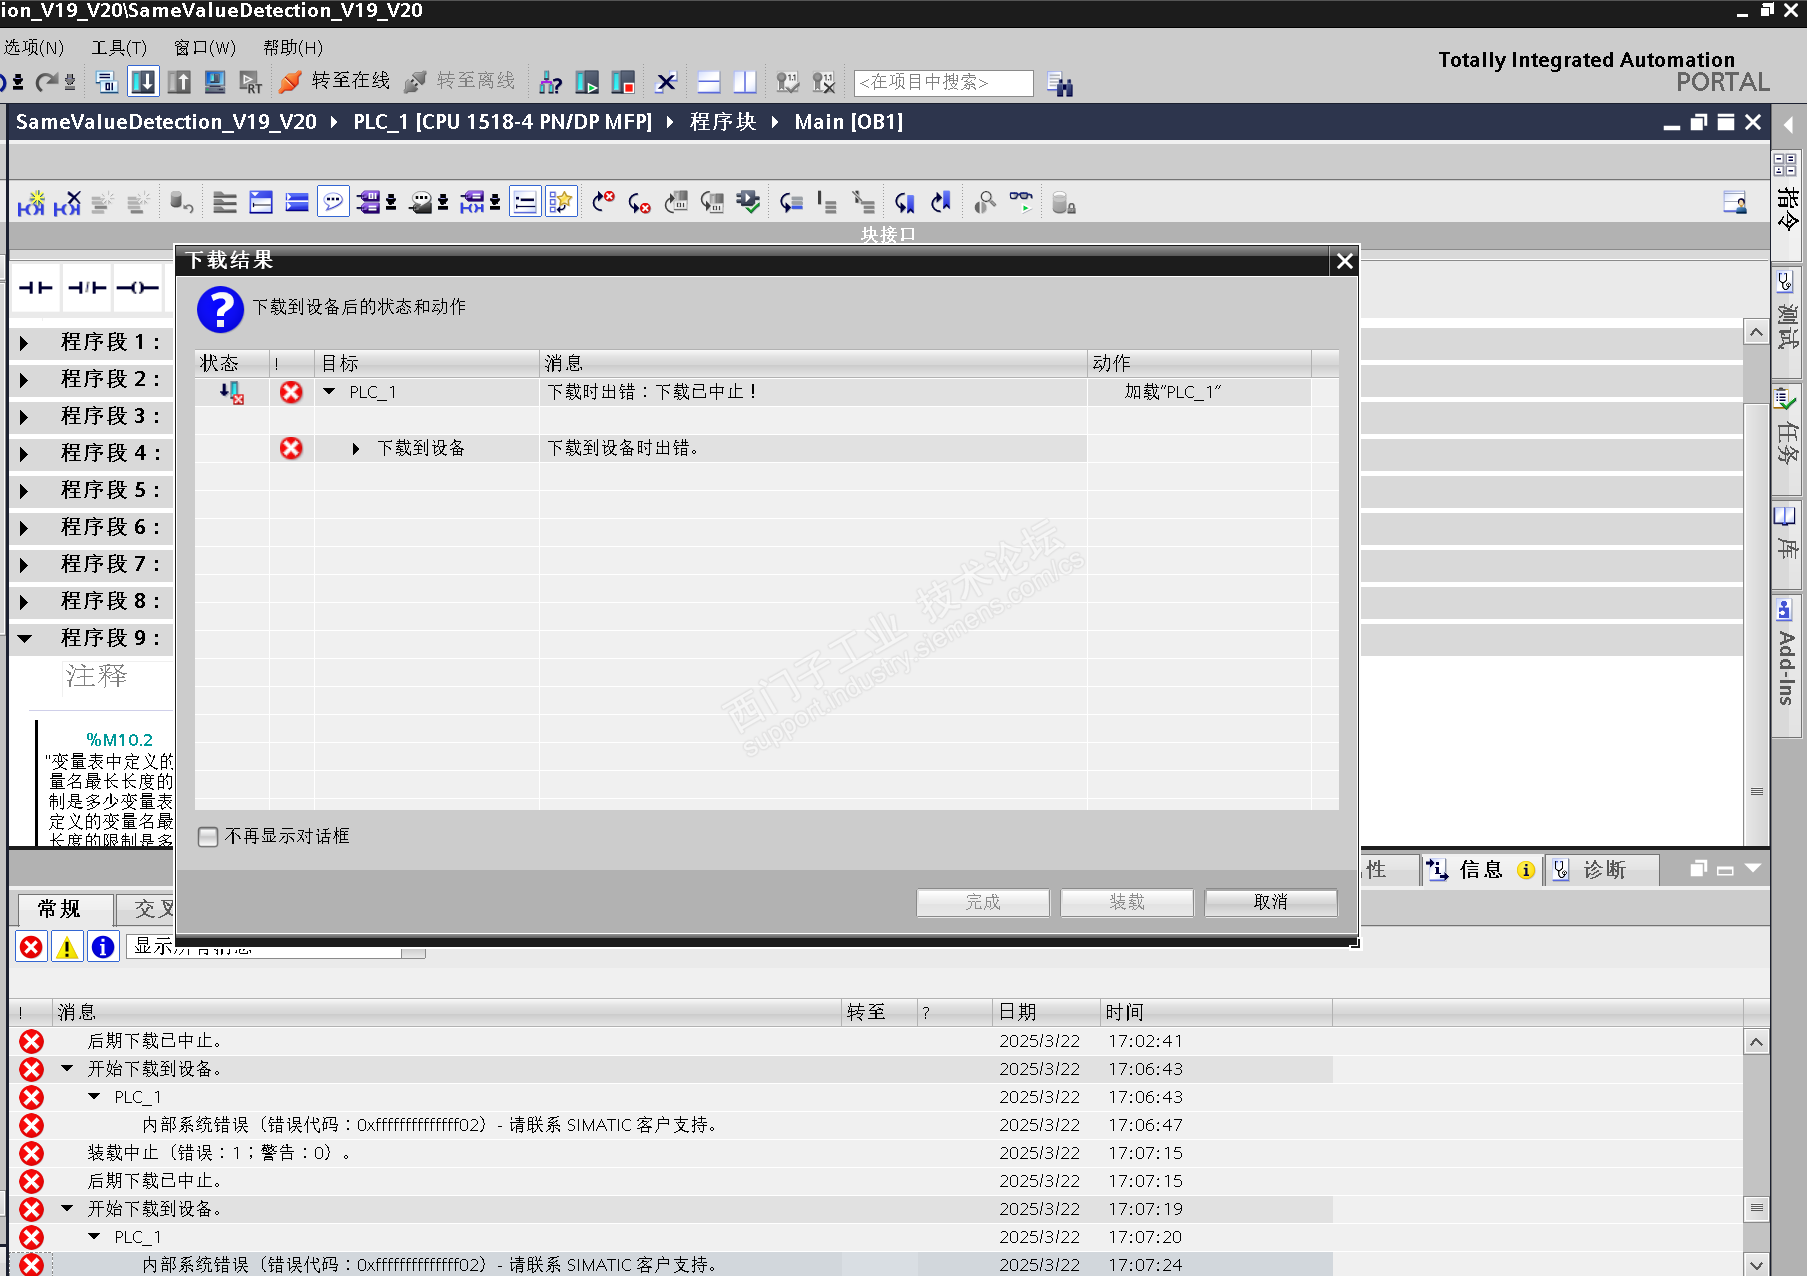Insert a normally open contact
This screenshot has height=1276, width=1807.
[x=36, y=288]
